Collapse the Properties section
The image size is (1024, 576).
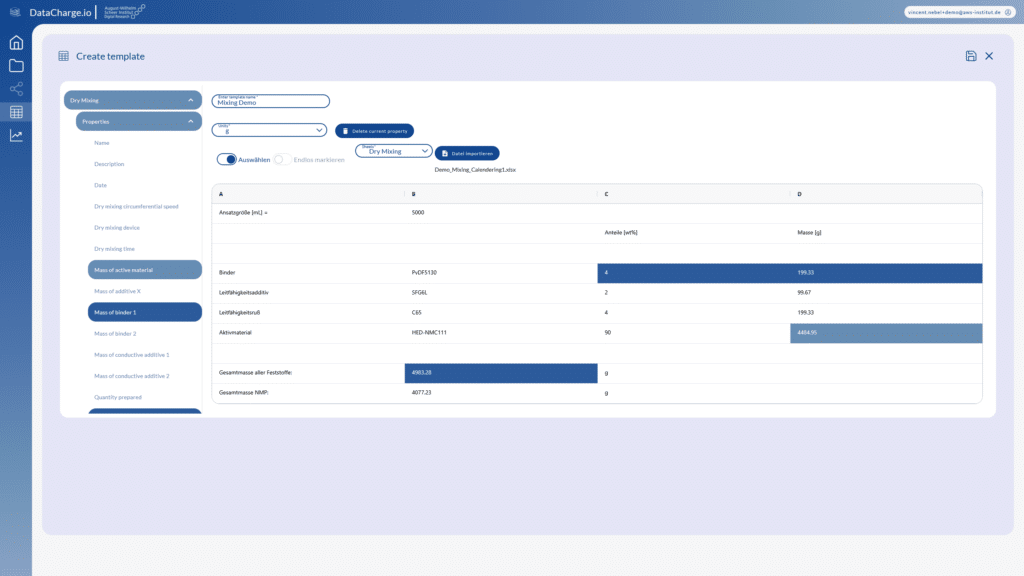coord(138,121)
